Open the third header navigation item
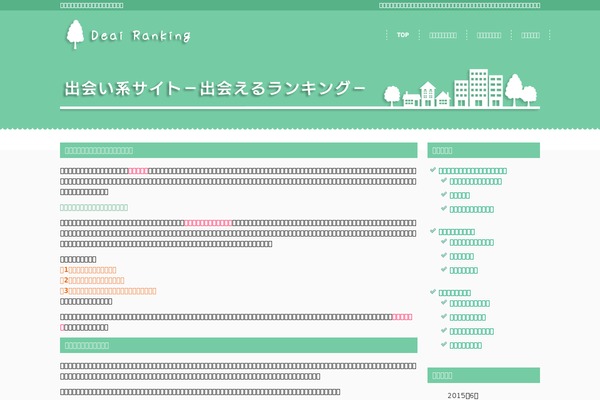This screenshot has height=400, width=600. pos(489,35)
